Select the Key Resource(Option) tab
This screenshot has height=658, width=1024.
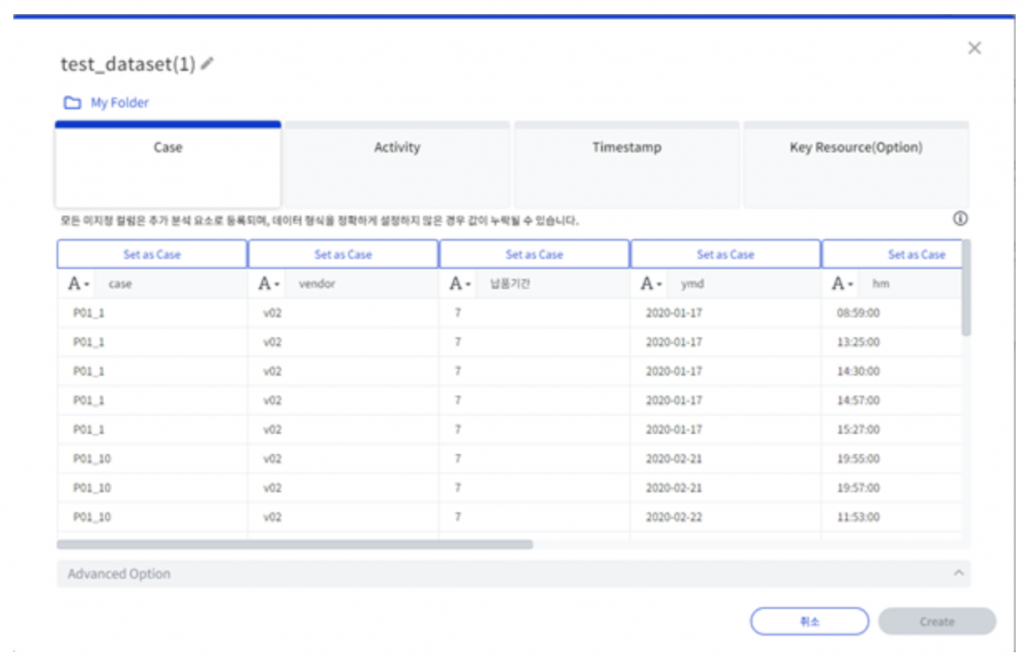856,148
